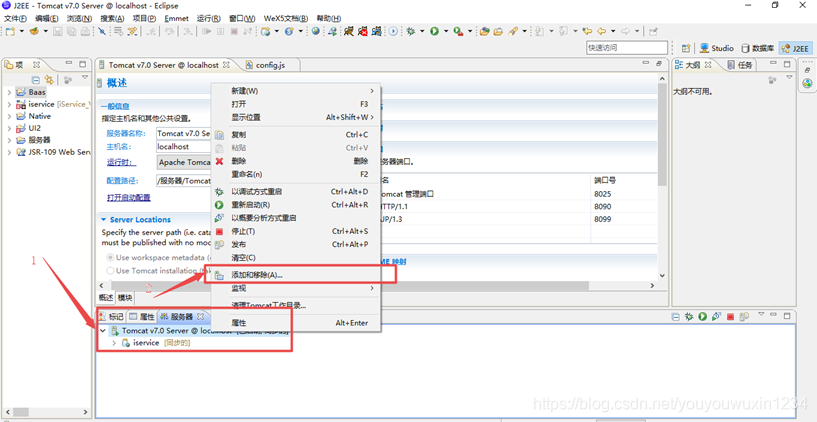817x422 pixels.
Task: Expand the JSR-109 Web Services node
Action: point(9,152)
